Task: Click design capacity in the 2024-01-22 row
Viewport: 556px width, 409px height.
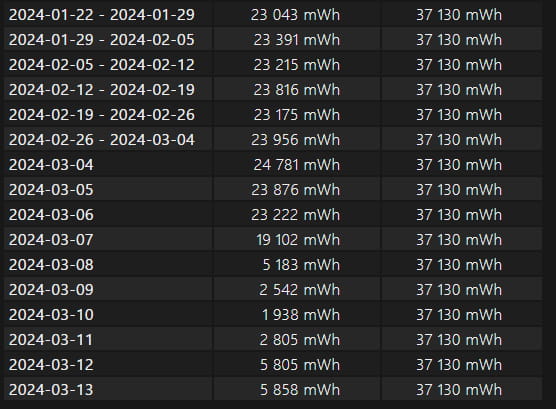Action: [x=459, y=15]
